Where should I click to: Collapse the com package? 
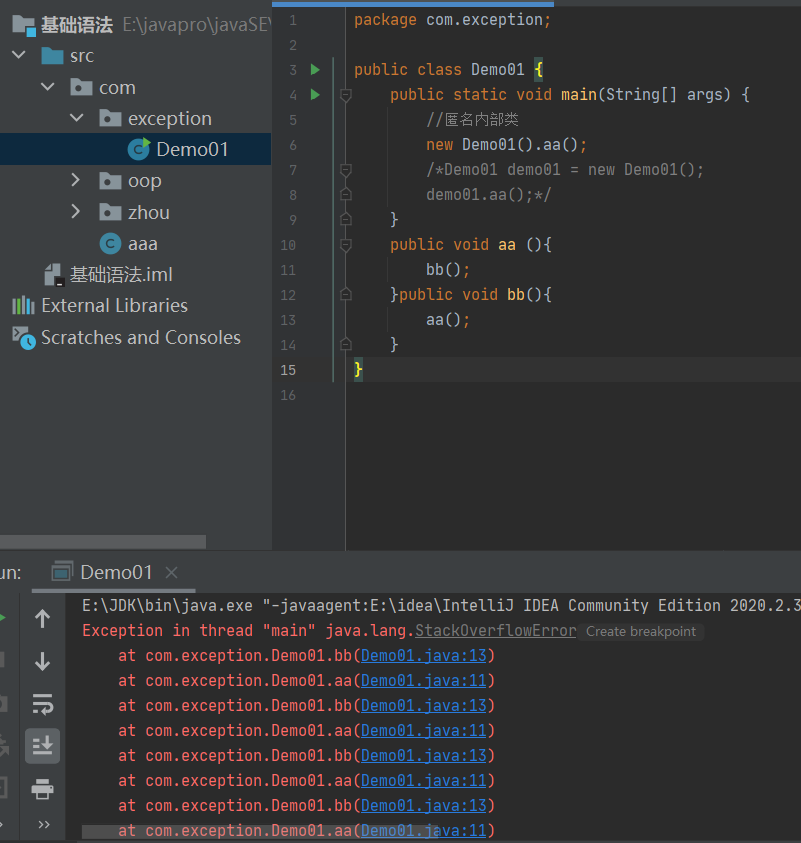click(x=48, y=87)
